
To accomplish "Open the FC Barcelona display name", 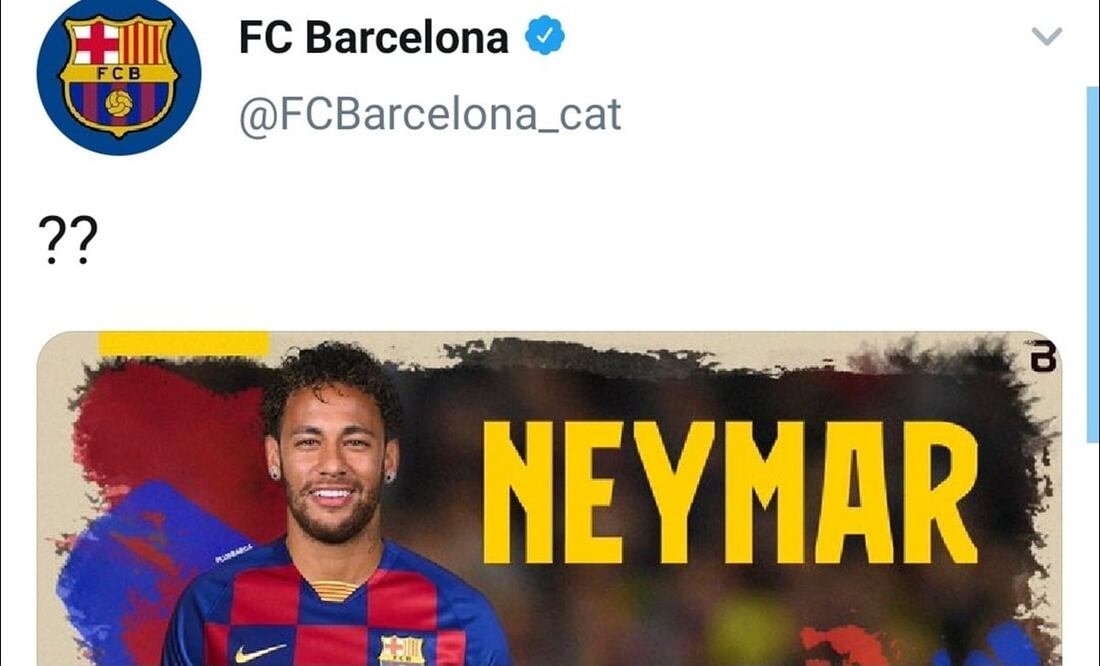I will (x=373, y=36).
